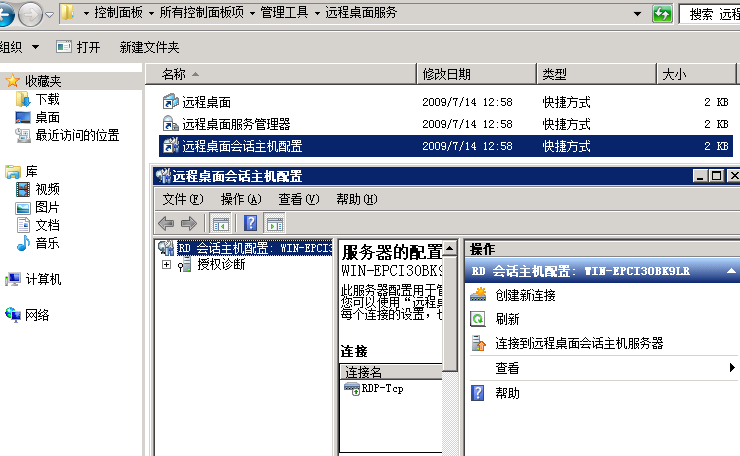
Task: Open the 文件(F) menu
Action: pyautogui.click(x=183, y=199)
